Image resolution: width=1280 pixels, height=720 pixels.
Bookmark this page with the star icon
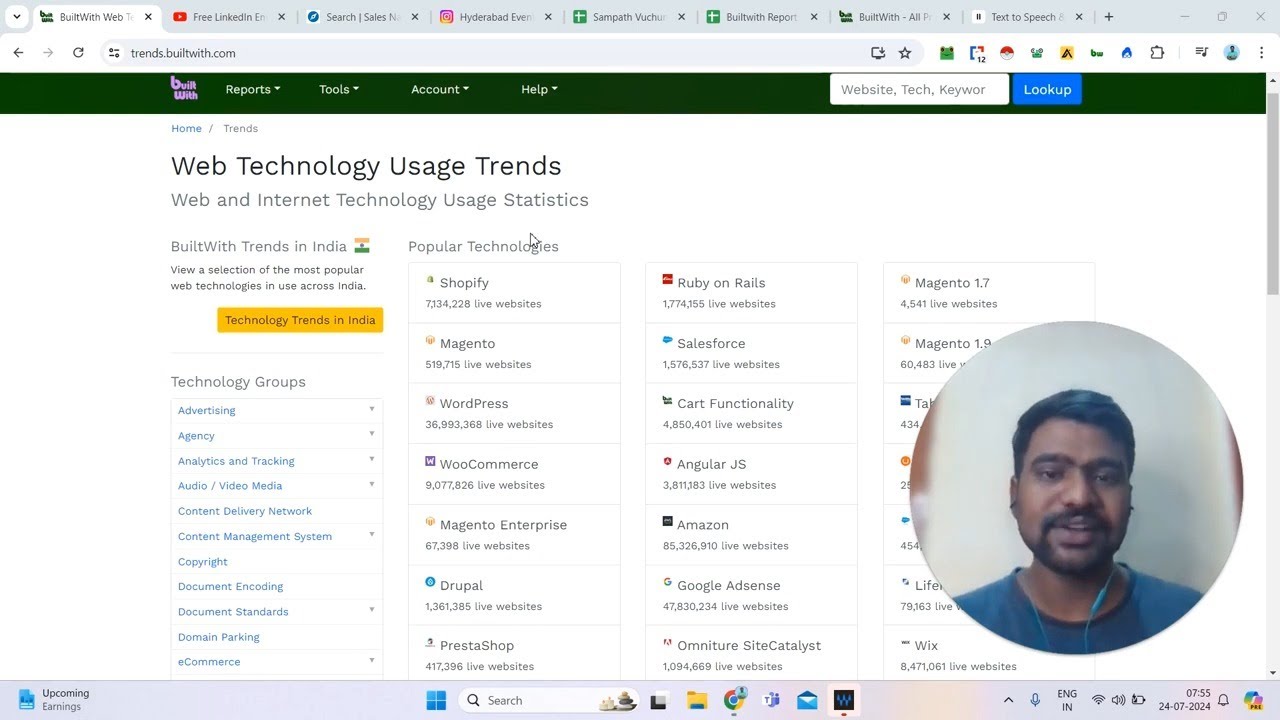point(905,53)
